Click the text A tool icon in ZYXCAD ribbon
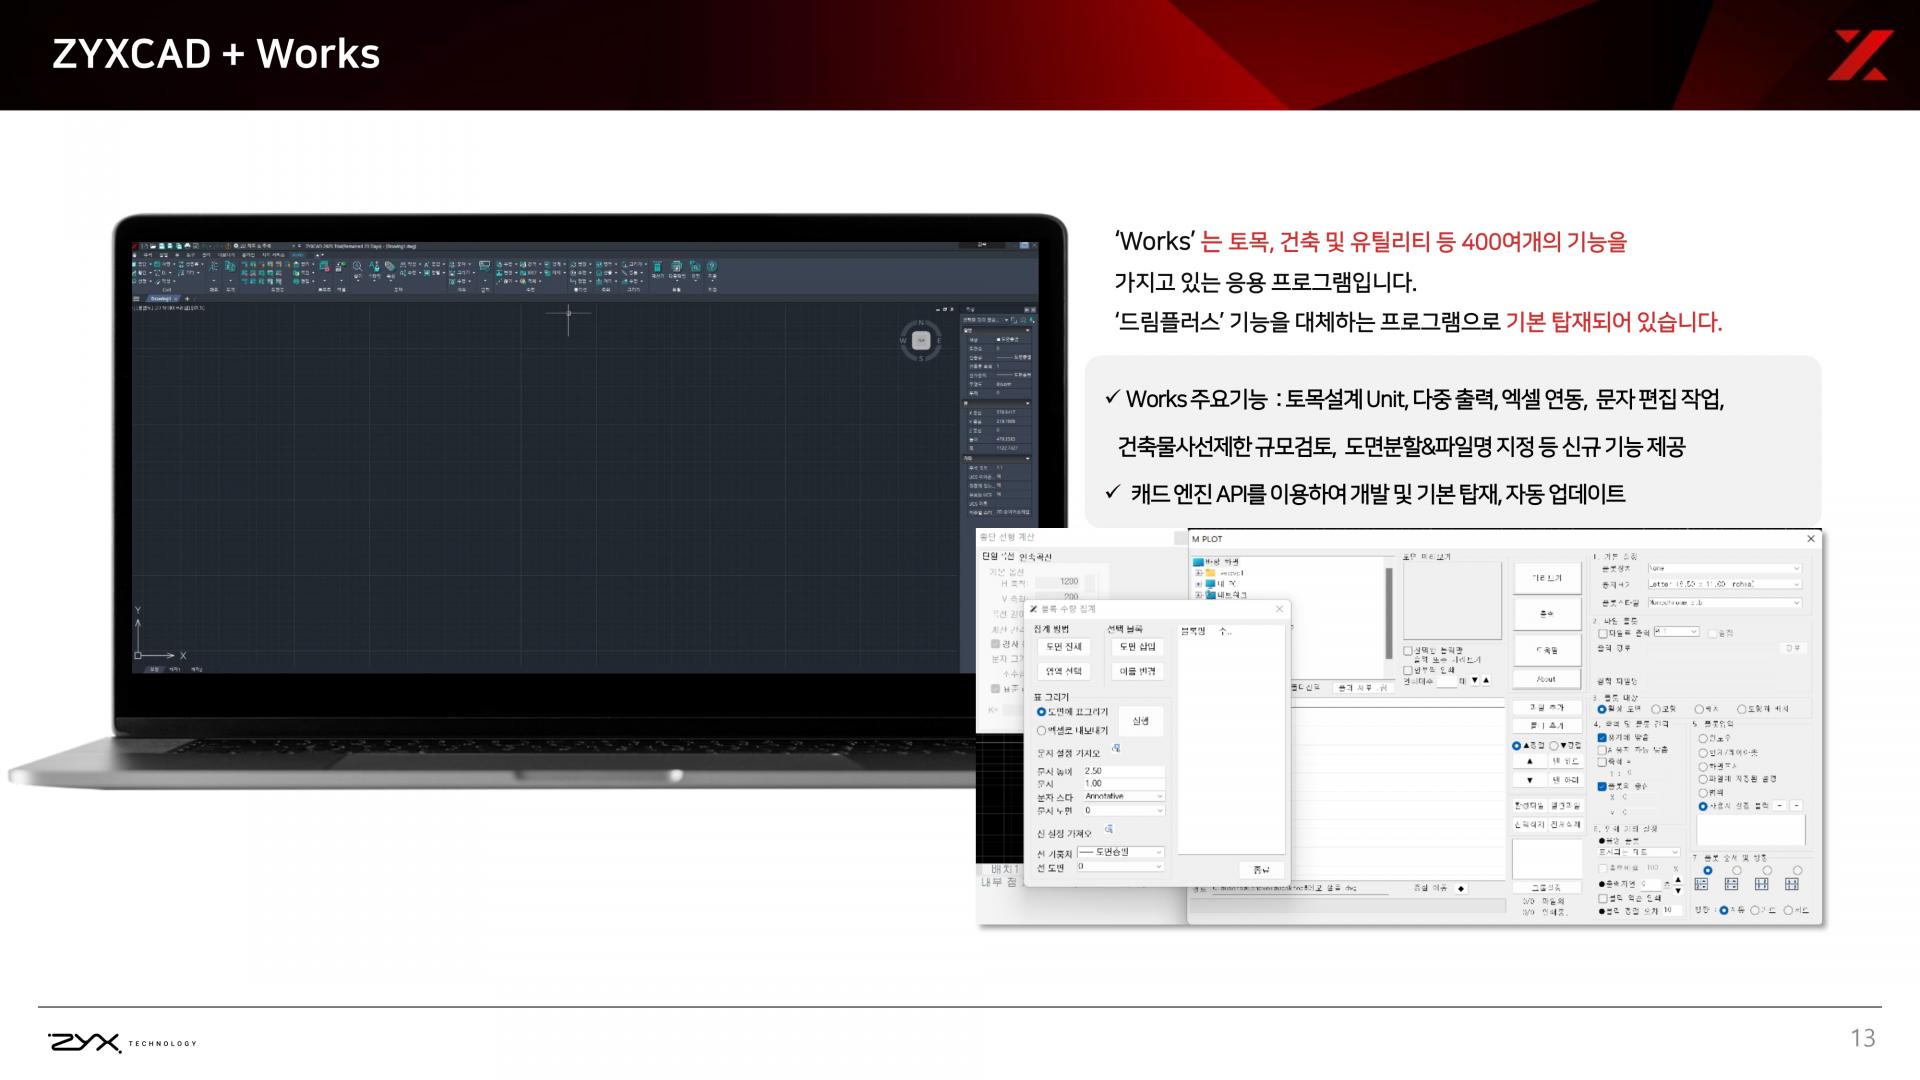Viewport: 1920px width, 1080px height. click(x=374, y=267)
